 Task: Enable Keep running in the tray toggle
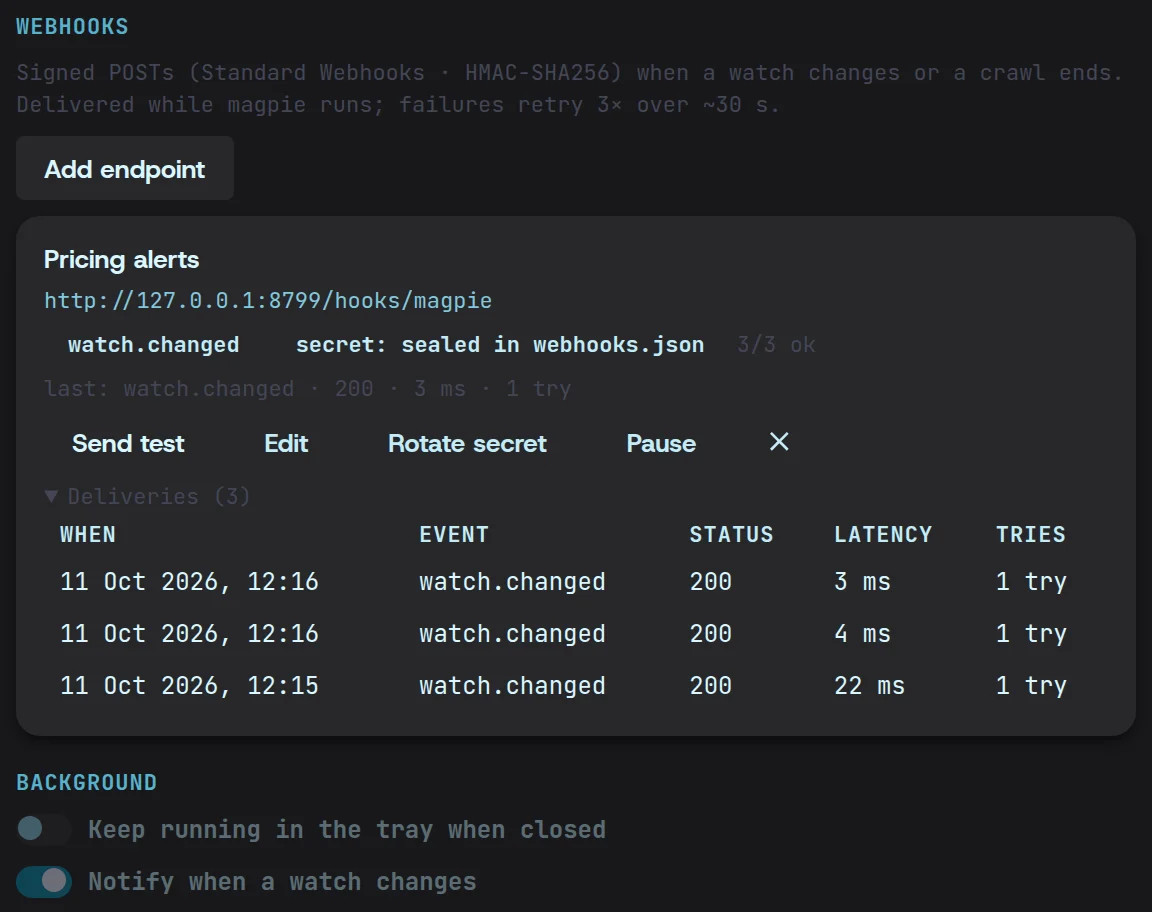point(43,829)
